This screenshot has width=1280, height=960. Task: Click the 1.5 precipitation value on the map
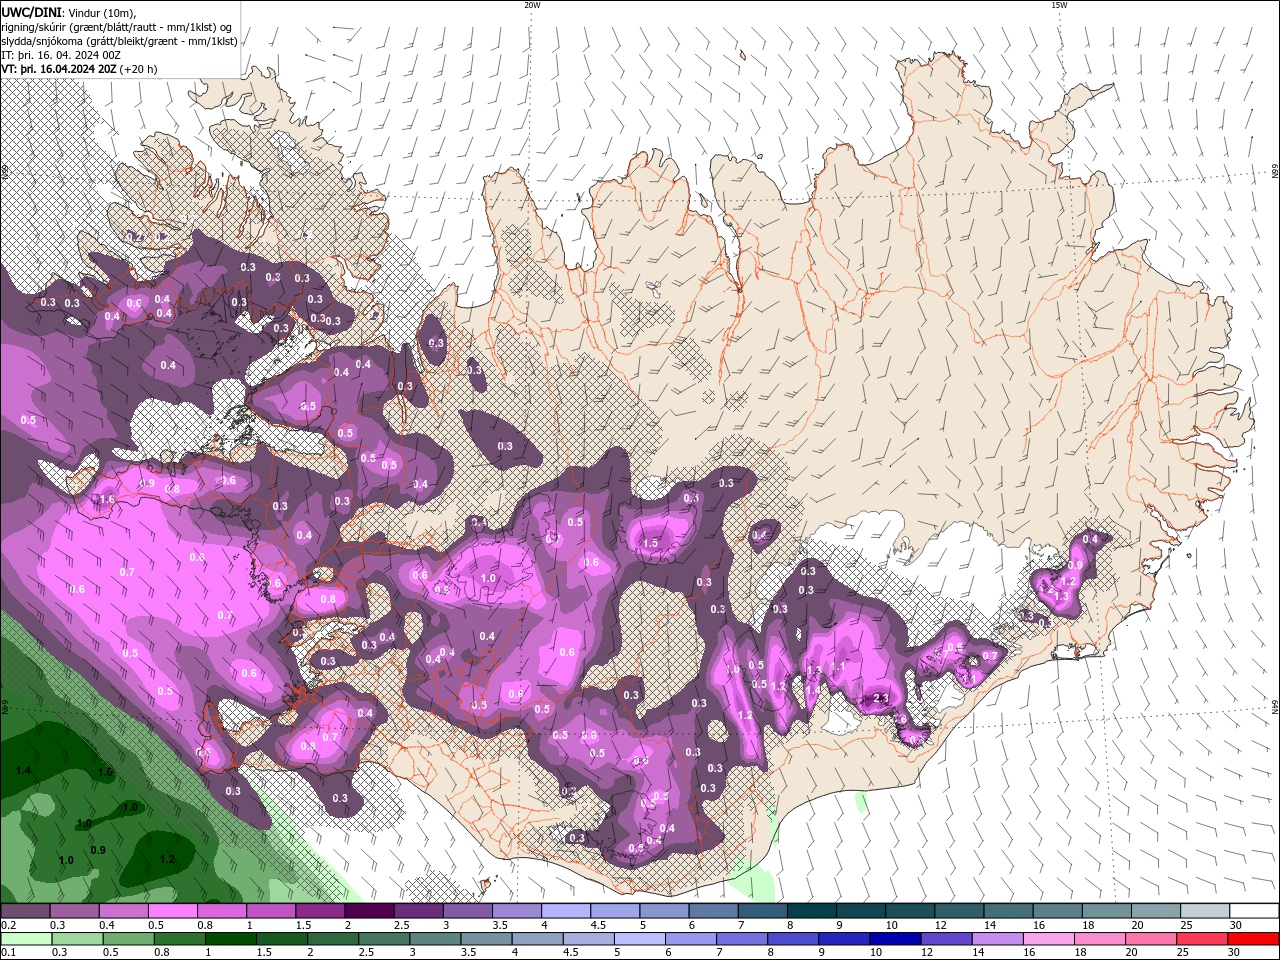[650, 543]
